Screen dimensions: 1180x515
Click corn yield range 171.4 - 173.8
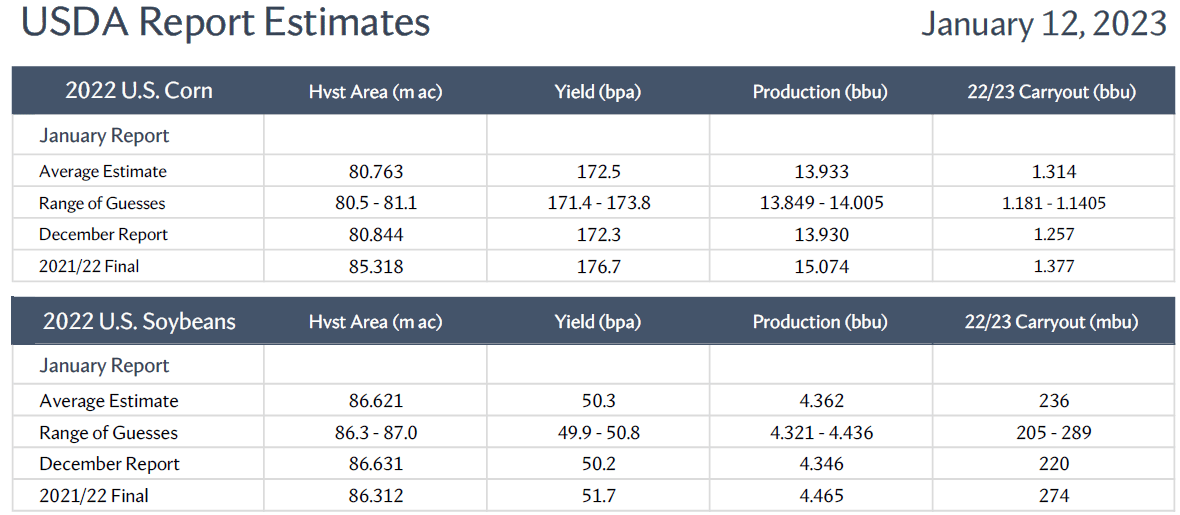598,203
